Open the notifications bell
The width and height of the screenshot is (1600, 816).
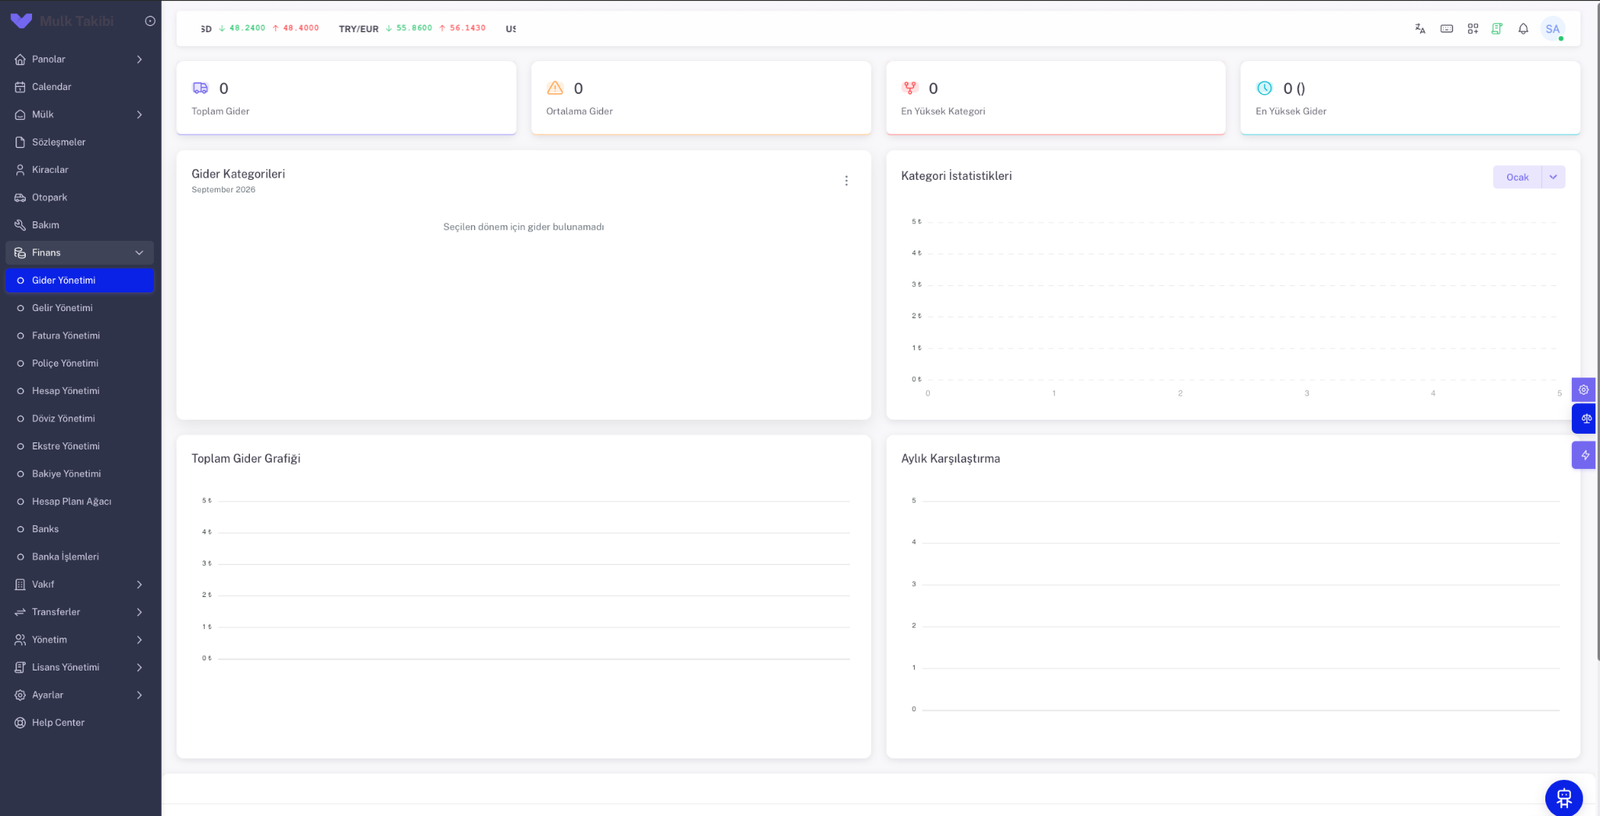[x=1523, y=29]
